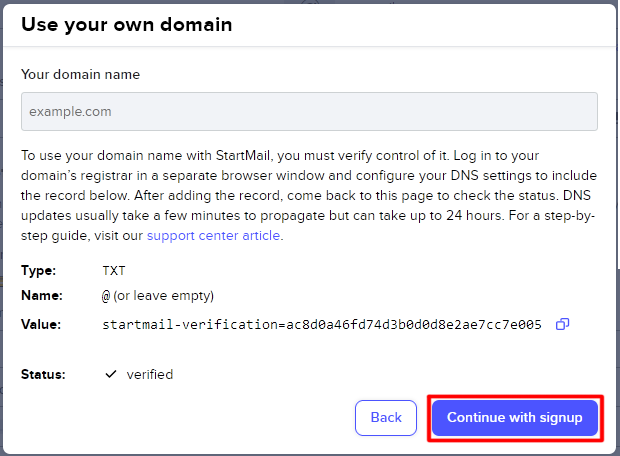This screenshot has width=620, height=456.
Task: Click the StartMail word in instructions
Action: click(244, 155)
